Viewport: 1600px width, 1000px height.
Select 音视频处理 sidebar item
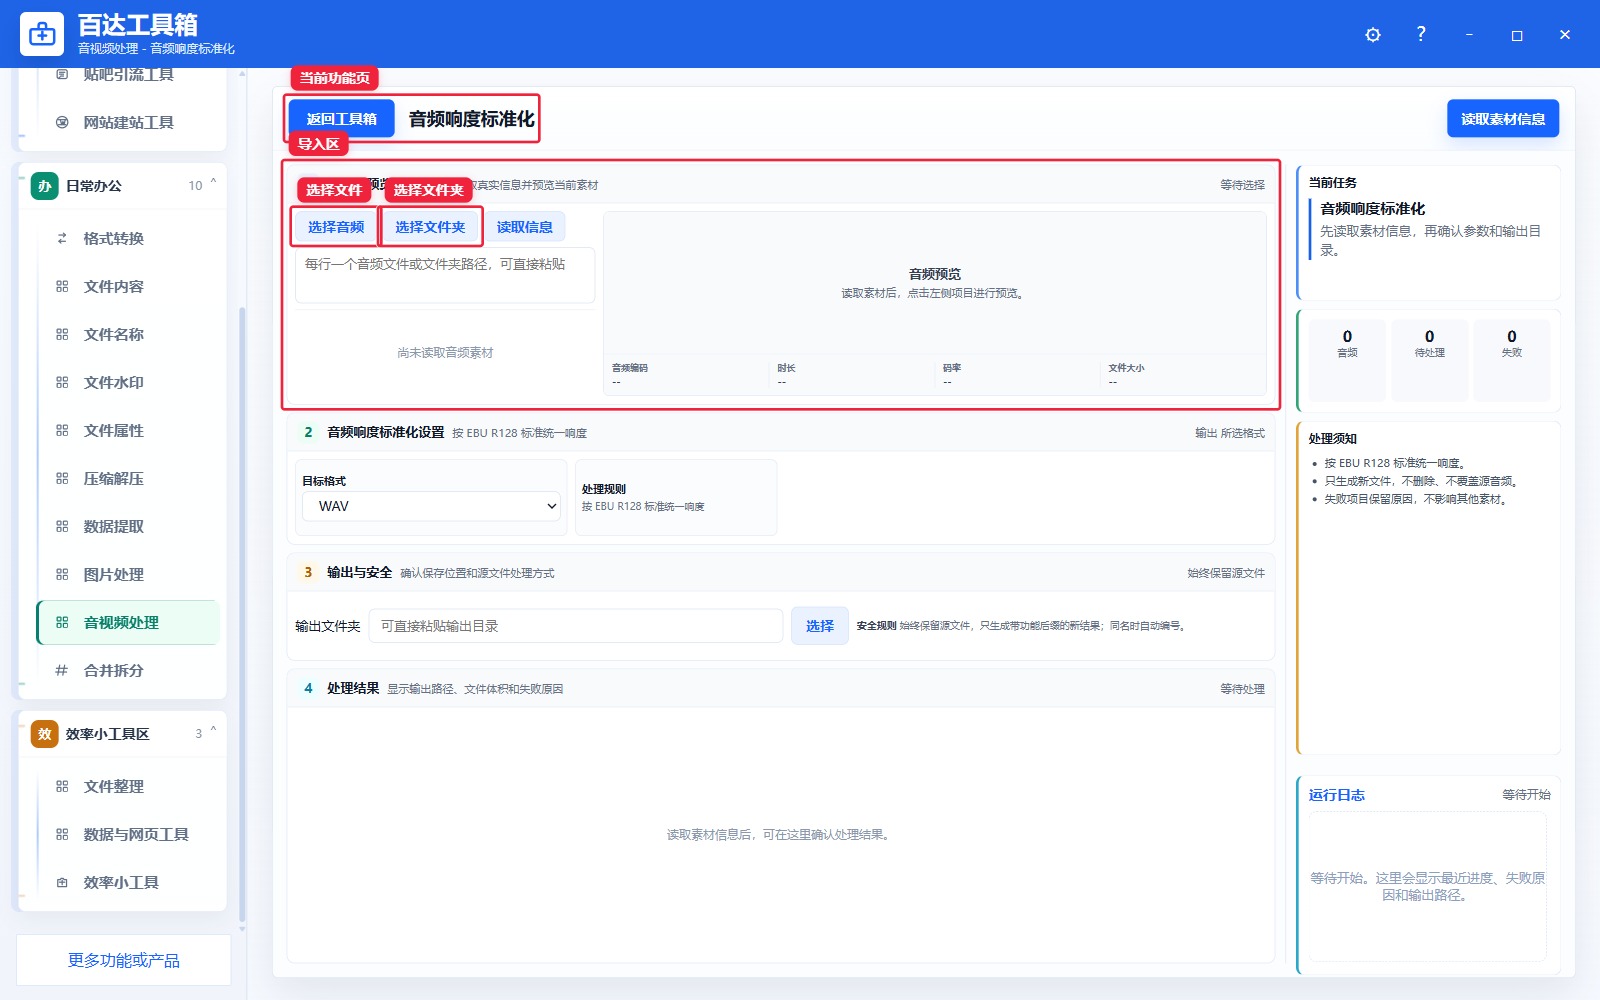click(x=129, y=622)
